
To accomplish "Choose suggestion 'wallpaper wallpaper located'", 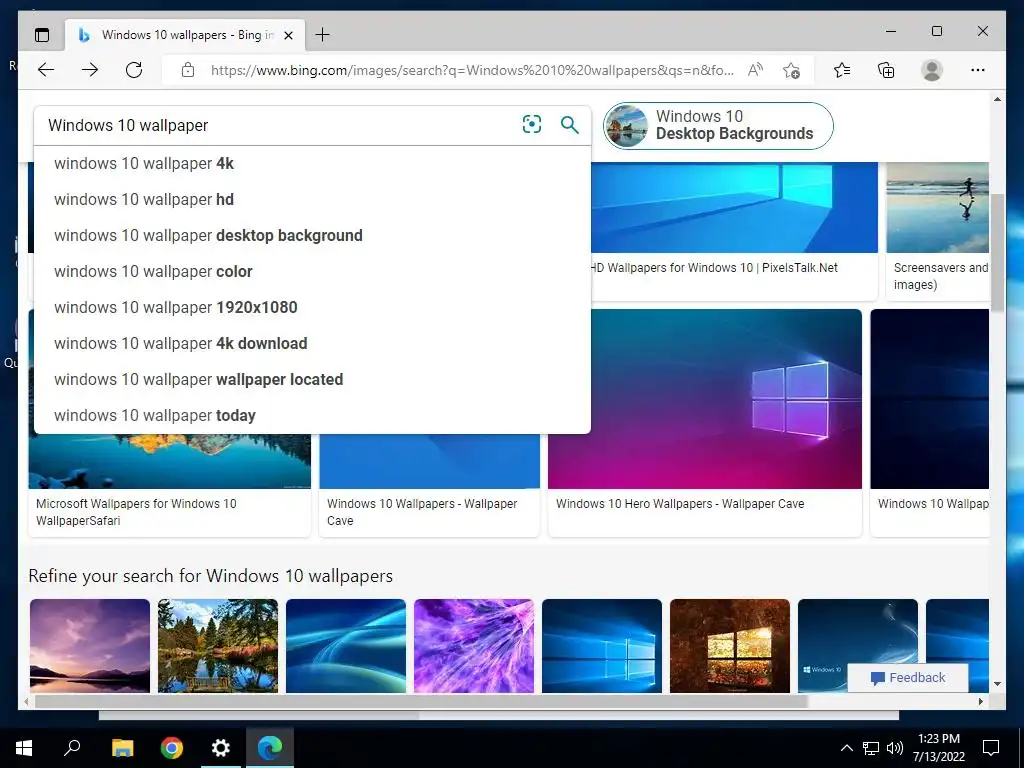I will [312, 379].
